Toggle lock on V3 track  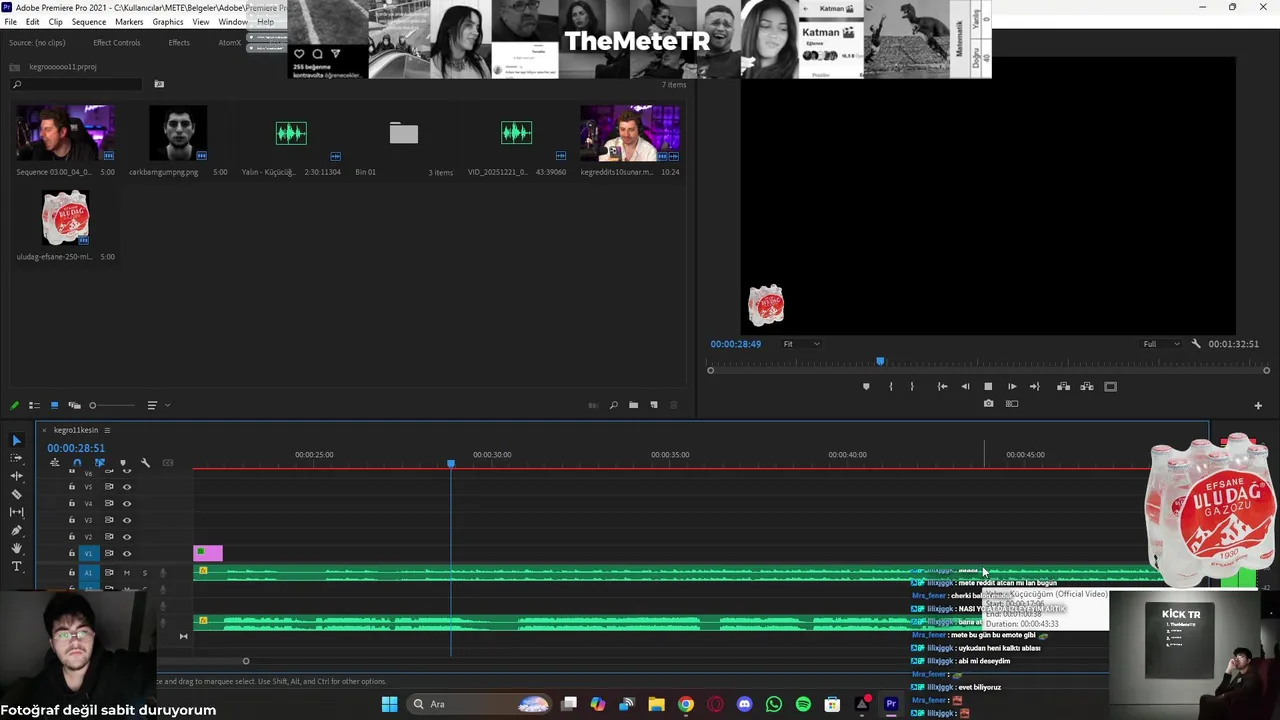tap(71, 520)
